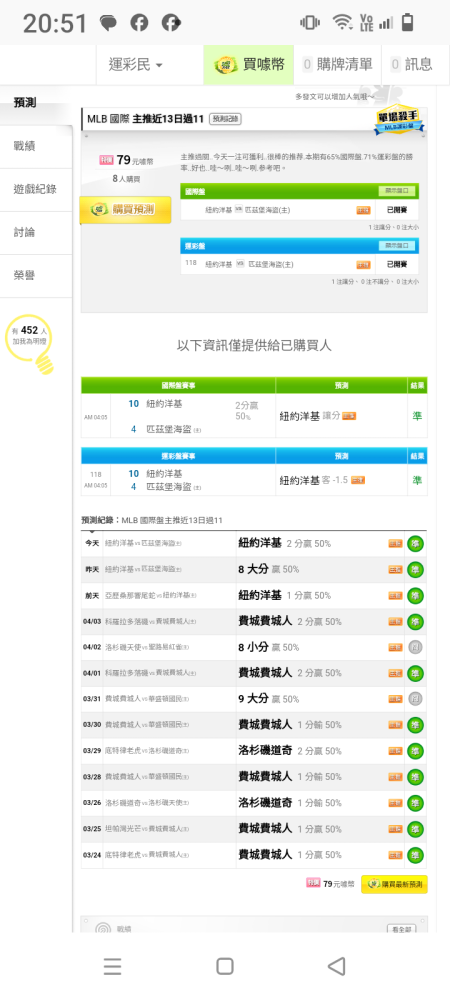Click the orange 主推 tag in the 04/02 row
This screenshot has width=450, height=1000.
[x=395, y=647]
